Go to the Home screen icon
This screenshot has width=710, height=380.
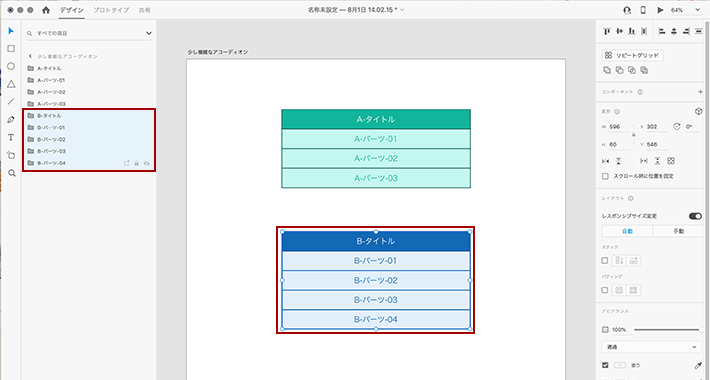pyautogui.click(x=46, y=10)
